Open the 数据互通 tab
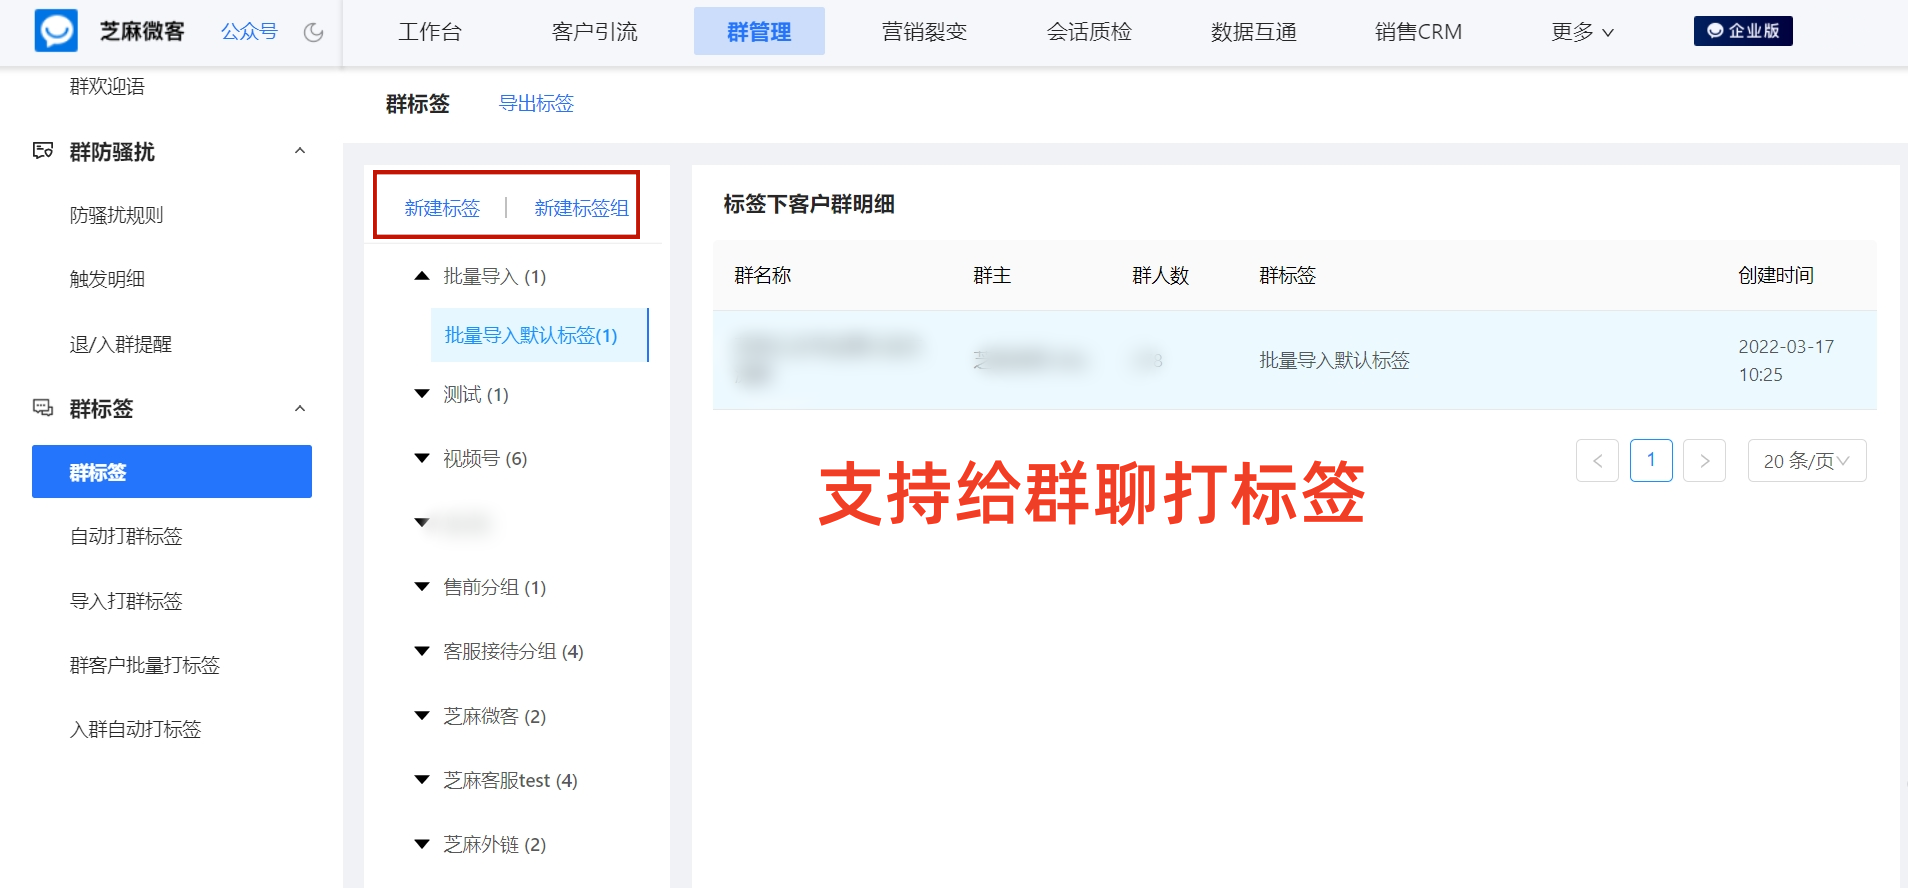1908x888 pixels. coord(1253,32)
